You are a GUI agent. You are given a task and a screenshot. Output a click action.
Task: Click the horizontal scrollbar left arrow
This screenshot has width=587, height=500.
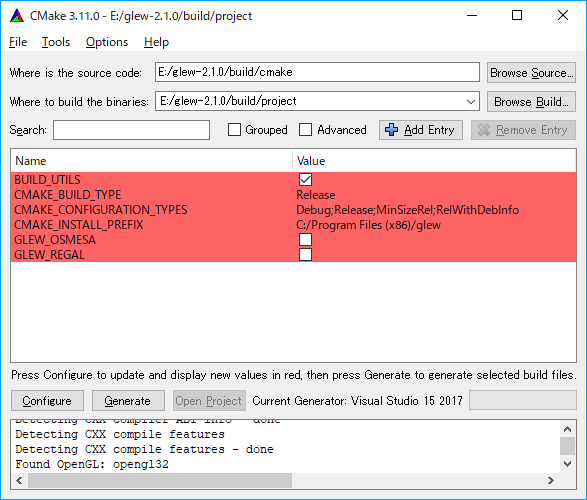coord(19,480)
